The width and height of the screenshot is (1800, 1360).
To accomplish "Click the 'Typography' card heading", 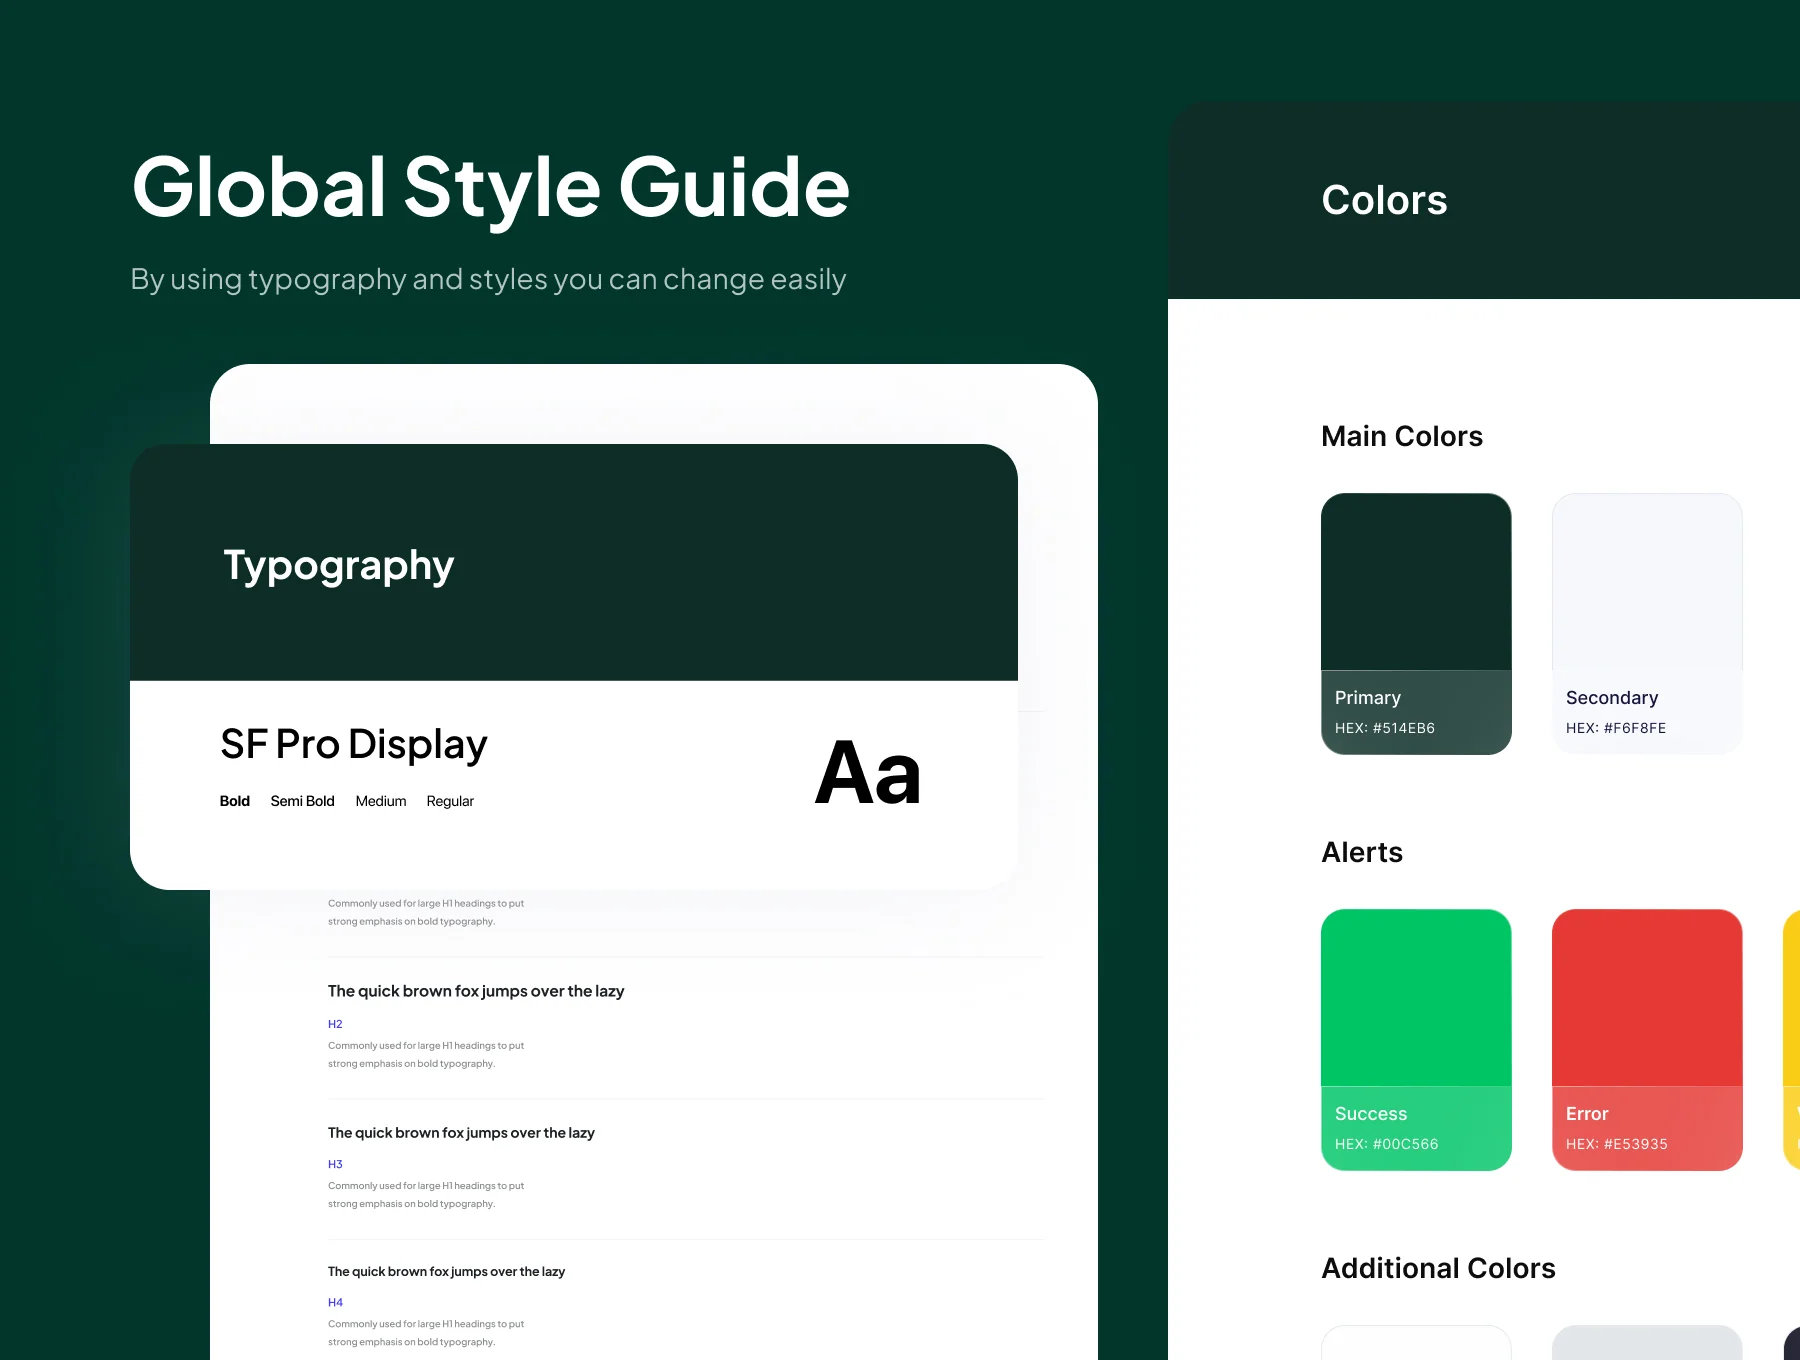I will coord(339,566).
